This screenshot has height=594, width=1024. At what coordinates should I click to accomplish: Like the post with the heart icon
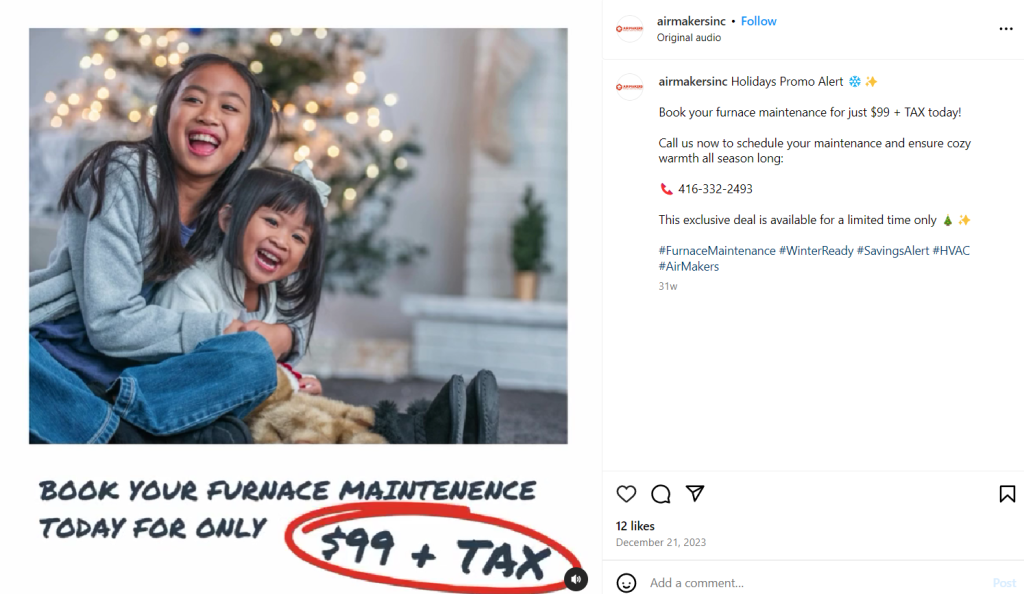pyautogui.click(x=626, y=494)
